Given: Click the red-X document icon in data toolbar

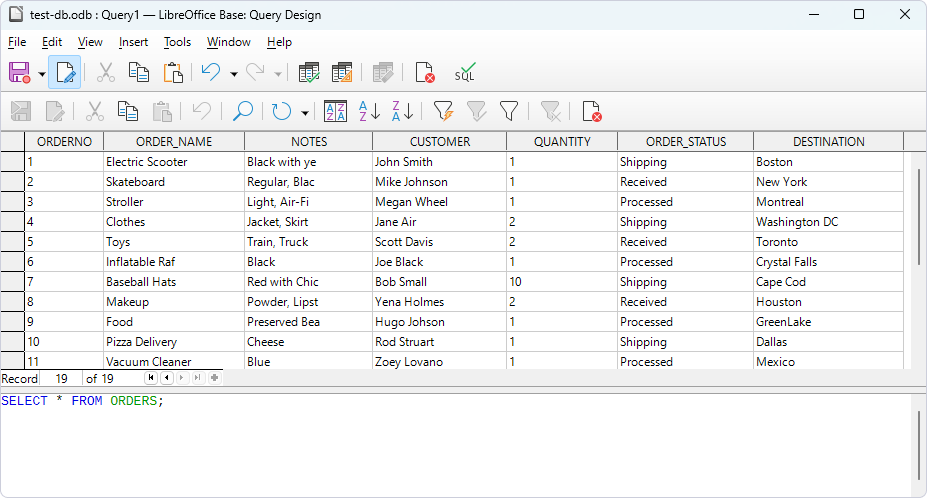Looking at the screenshot, I should pos(591,111).
